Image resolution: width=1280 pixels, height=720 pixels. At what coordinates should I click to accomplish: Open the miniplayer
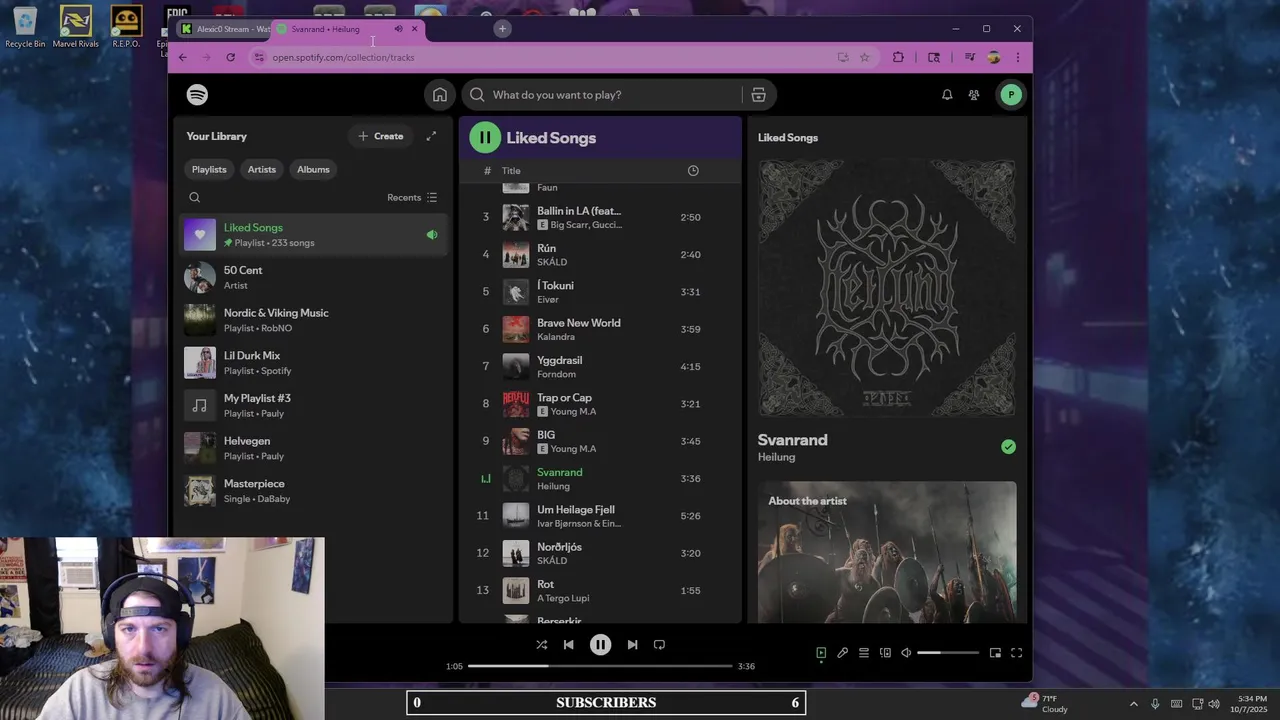995,653
